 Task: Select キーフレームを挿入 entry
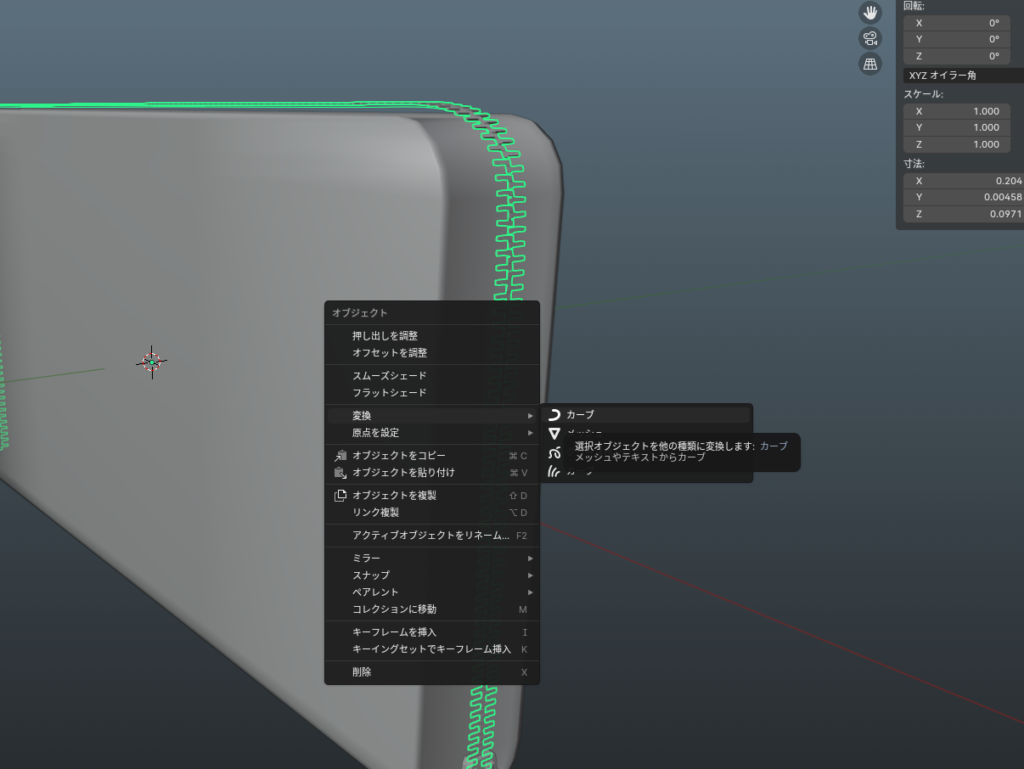(432, 632)
